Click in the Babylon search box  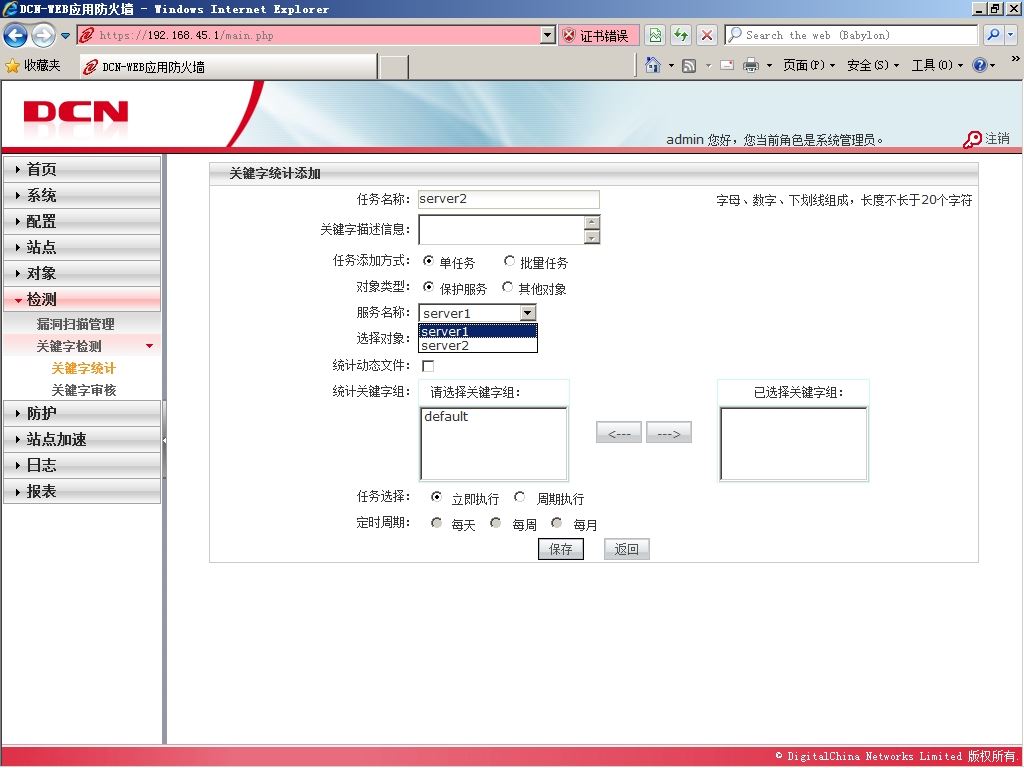[851, 35]
